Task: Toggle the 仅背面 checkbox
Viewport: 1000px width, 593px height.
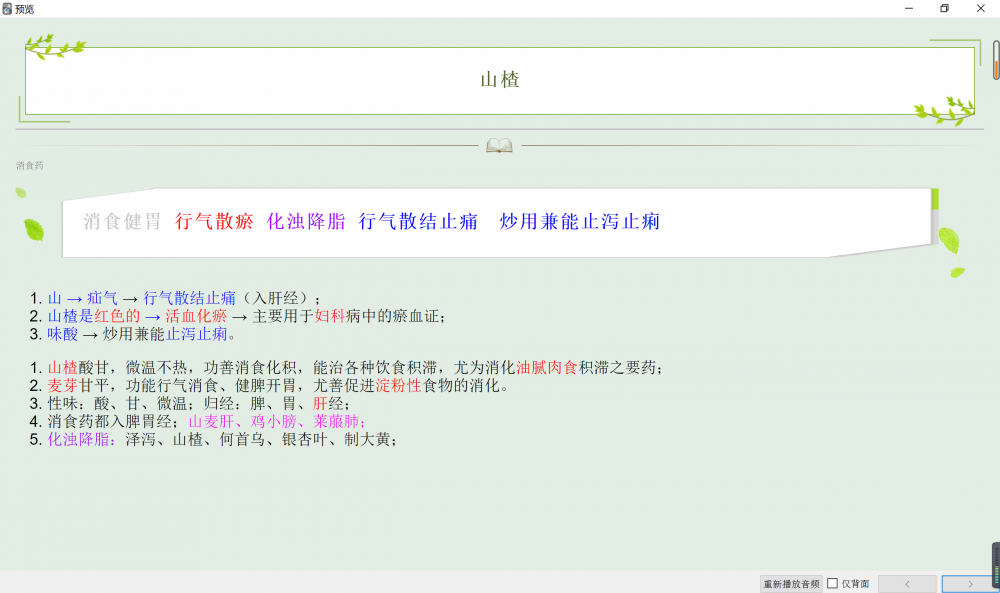Action: coord(832,583)
